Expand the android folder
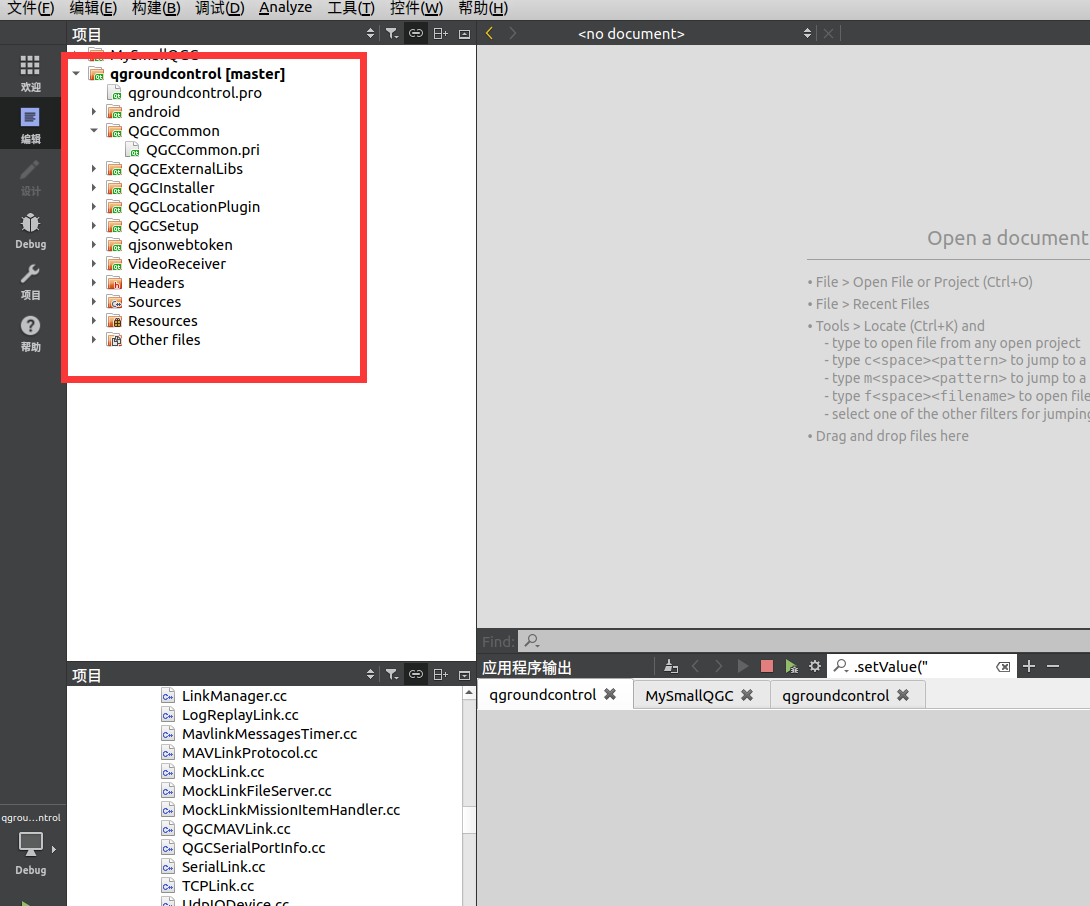The width and height of the screenshot is (1090, 906). pyautogui.click(x=94, y=111)
